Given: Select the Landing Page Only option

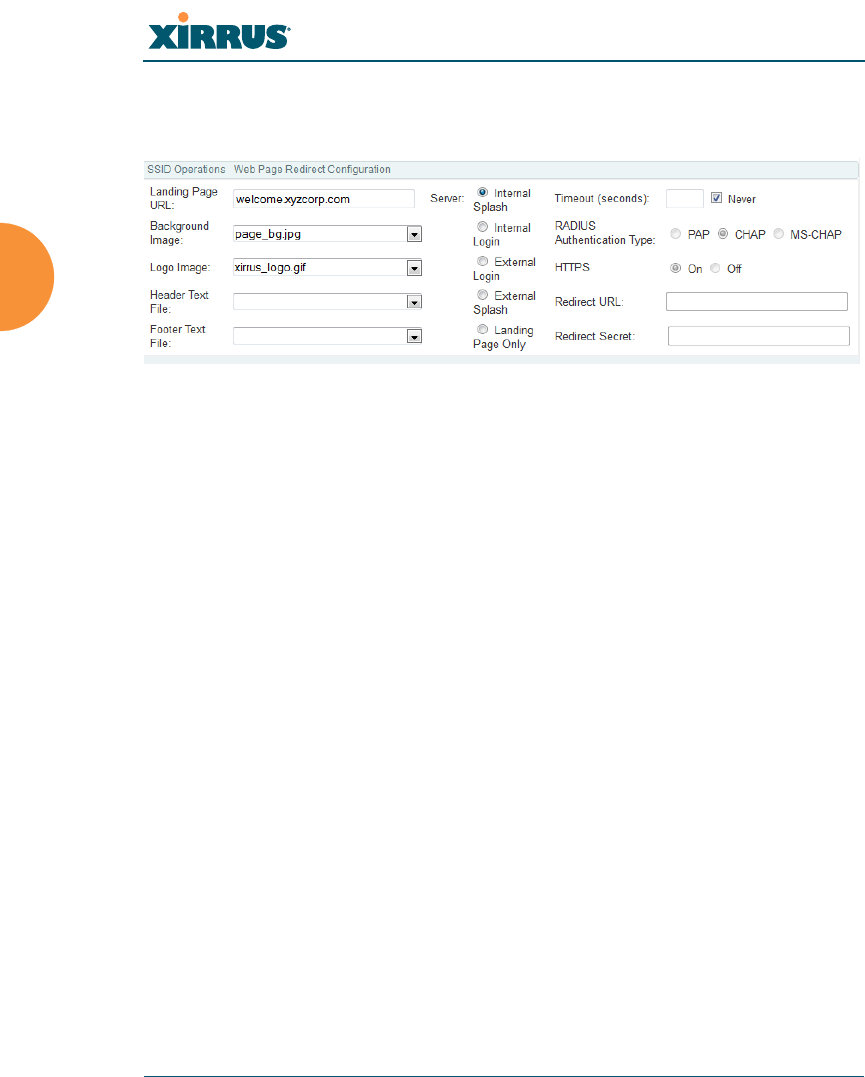Looking at the screenshot, I should [483, 329].
